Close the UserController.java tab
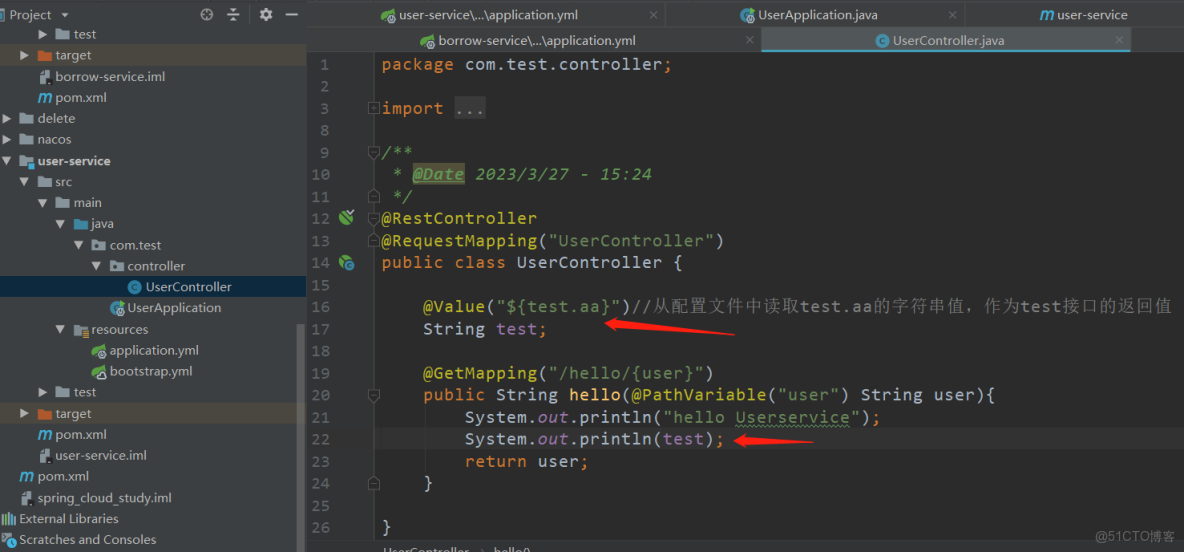Viewport: 1184px width, 552px height. (x=1119, y=40)
